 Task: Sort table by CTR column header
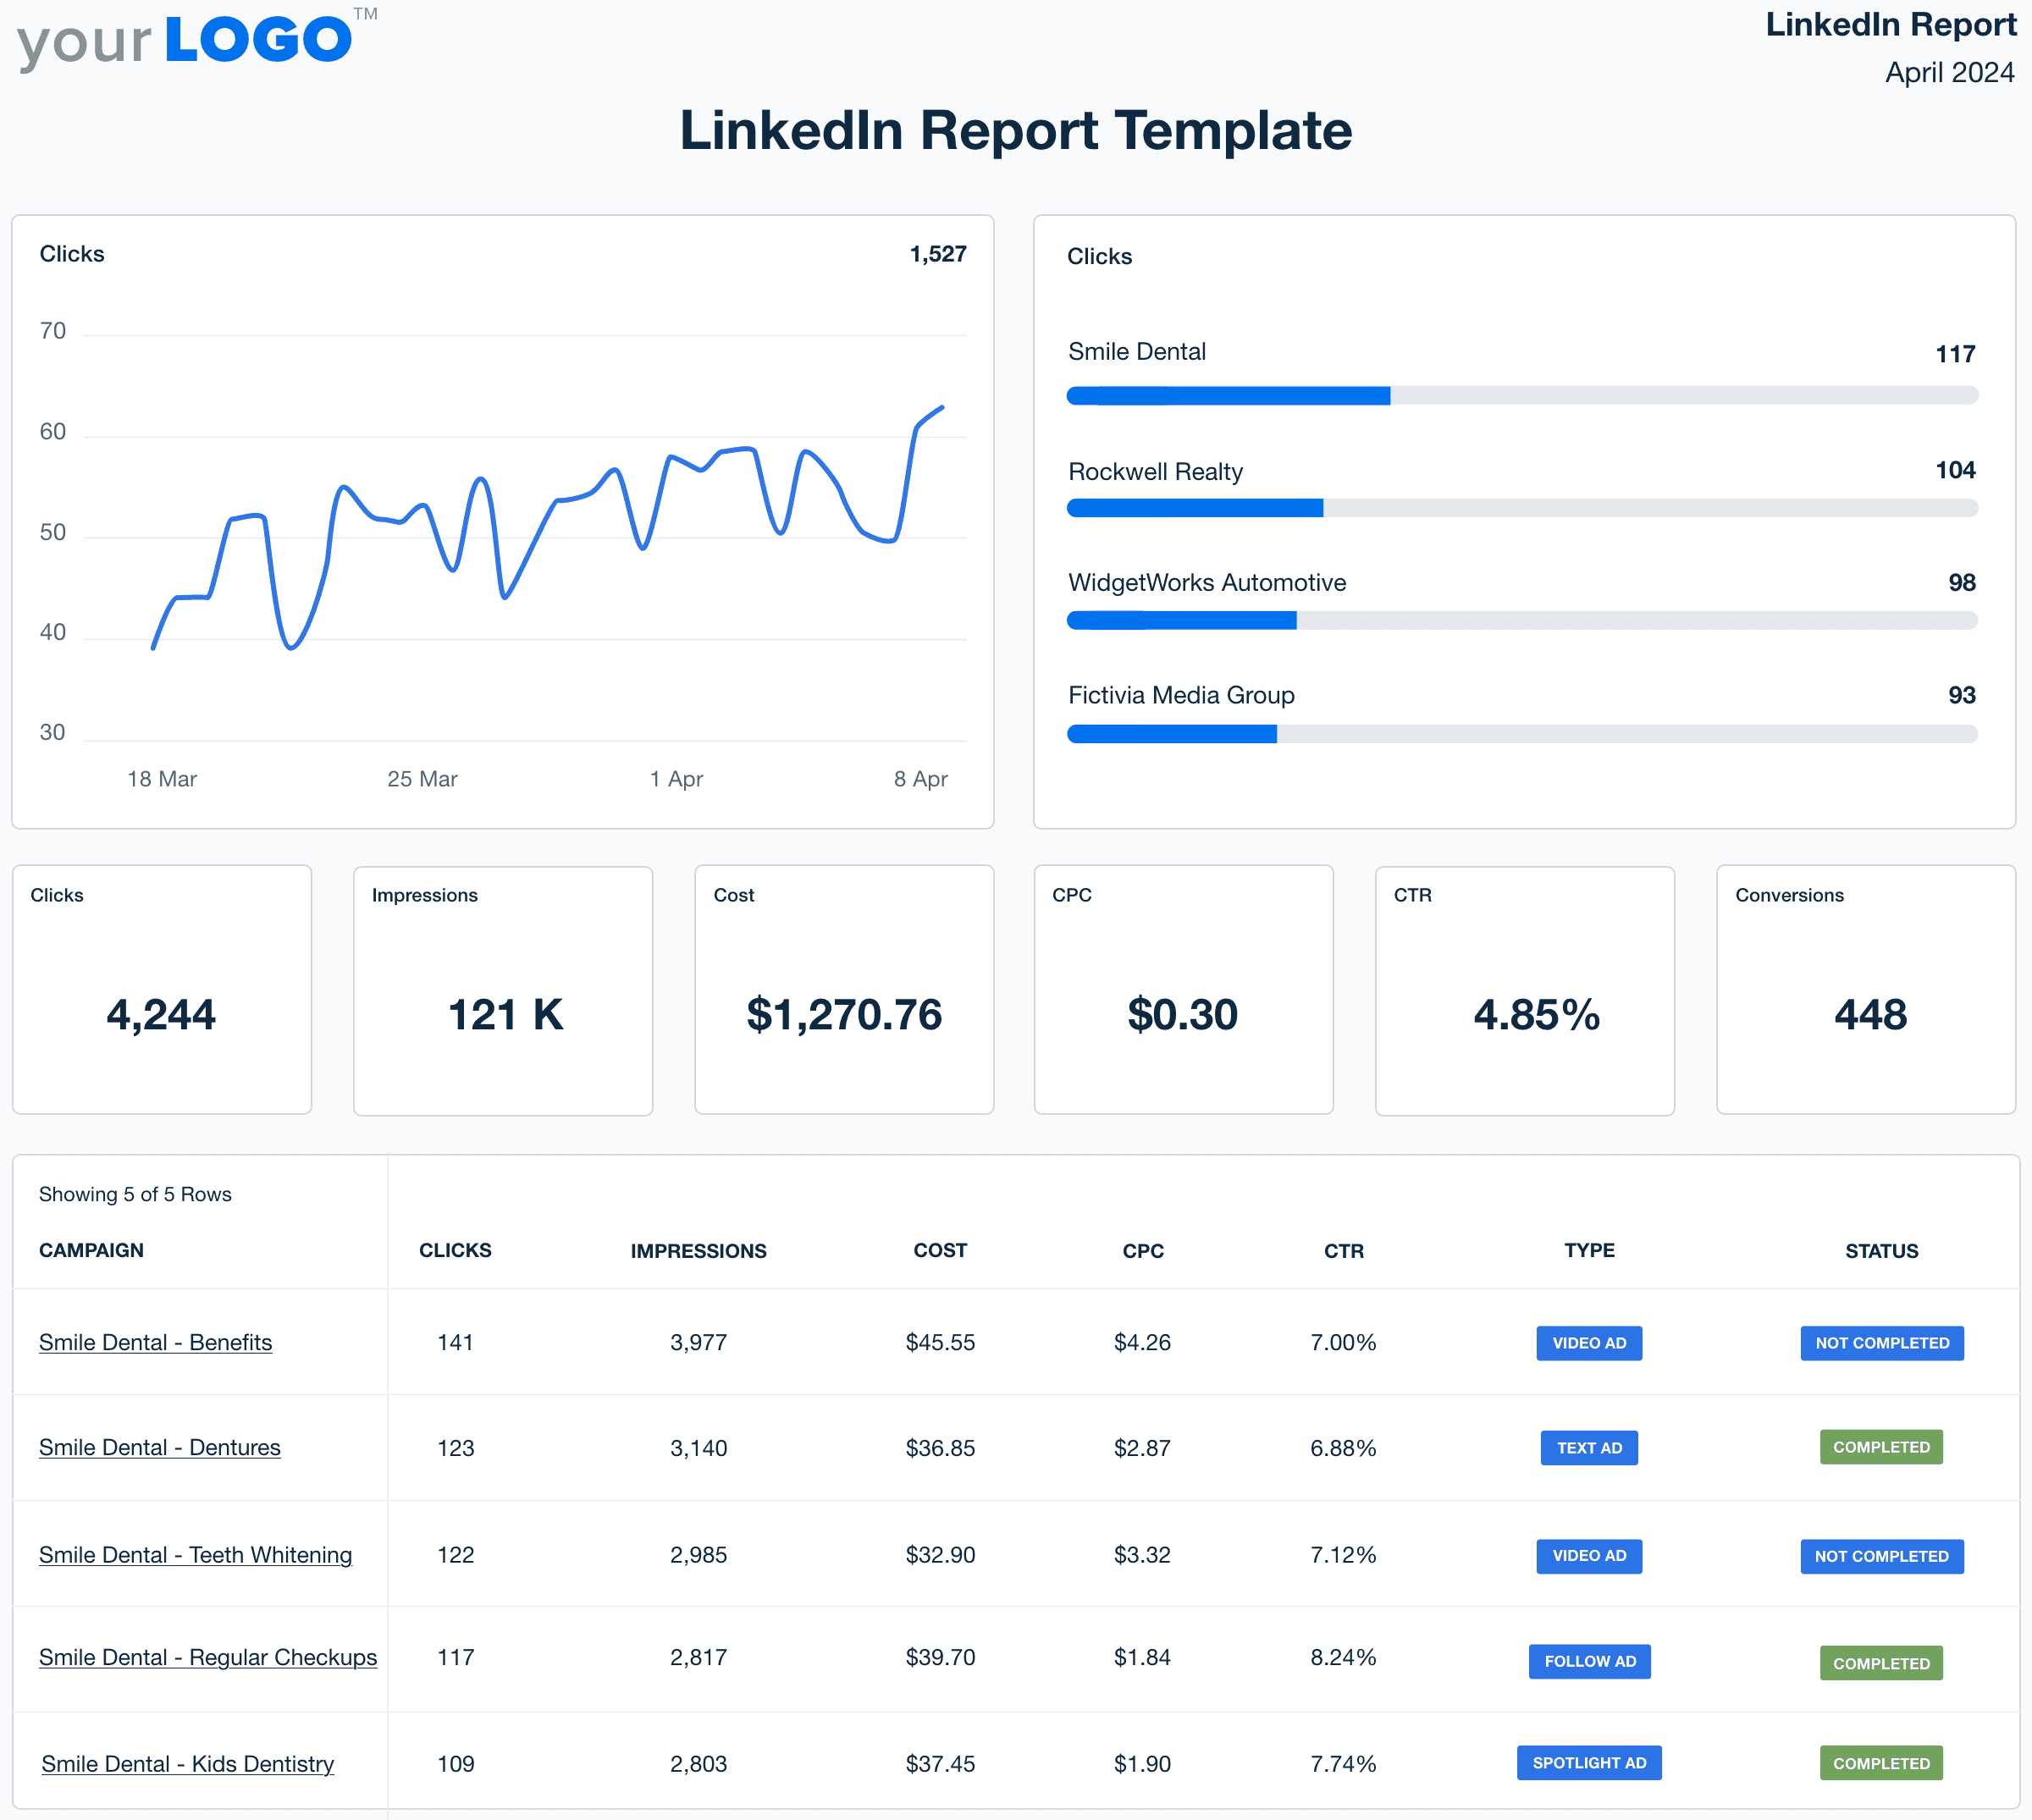[1343, 1250]
